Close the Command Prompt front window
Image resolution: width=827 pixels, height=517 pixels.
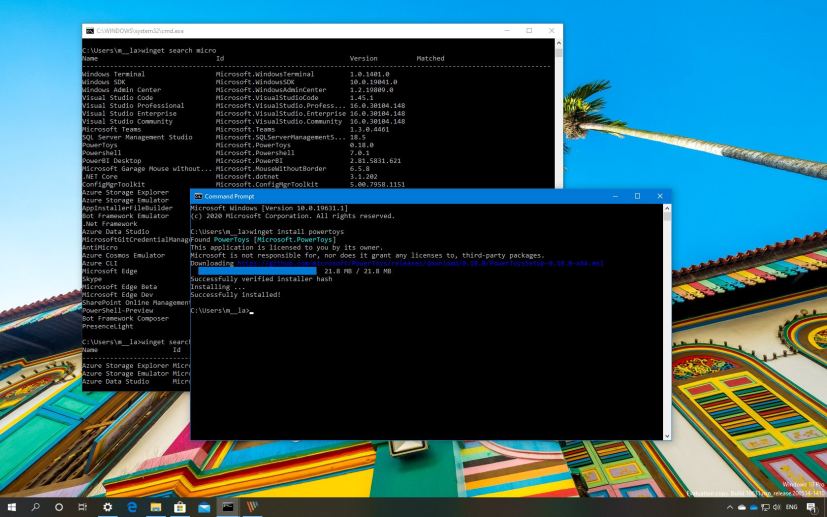pos(660,196)
